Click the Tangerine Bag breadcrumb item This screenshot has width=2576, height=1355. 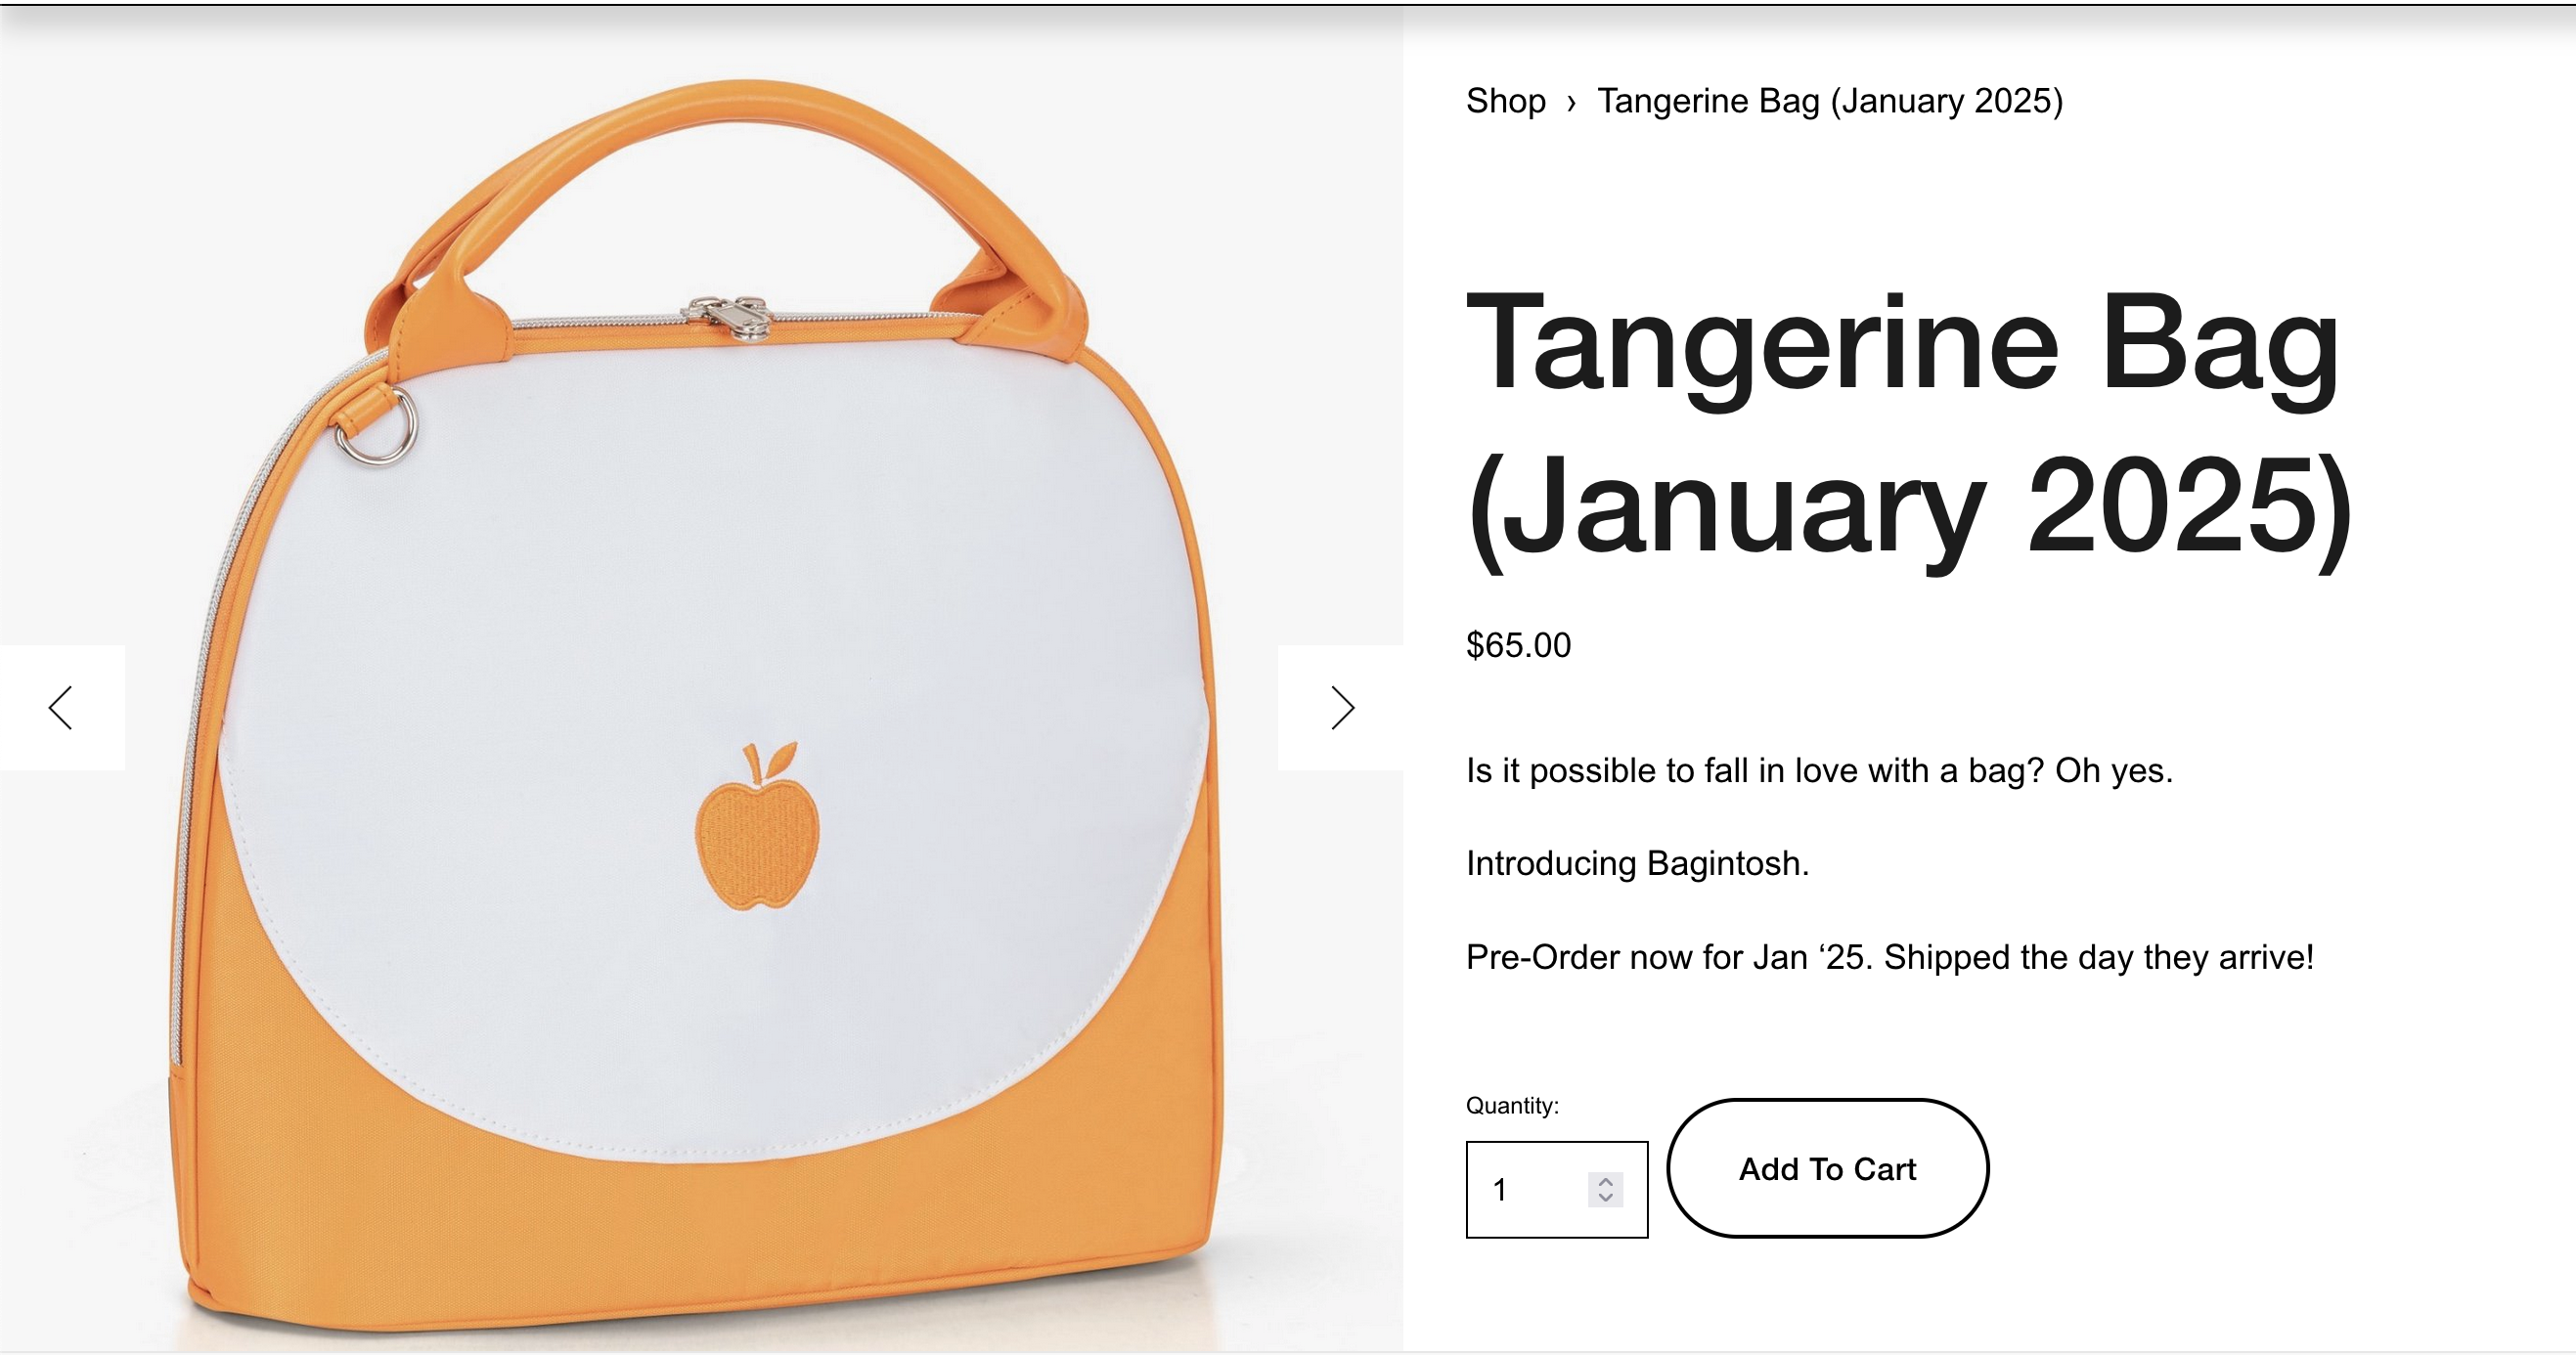tap(1829, 101)
